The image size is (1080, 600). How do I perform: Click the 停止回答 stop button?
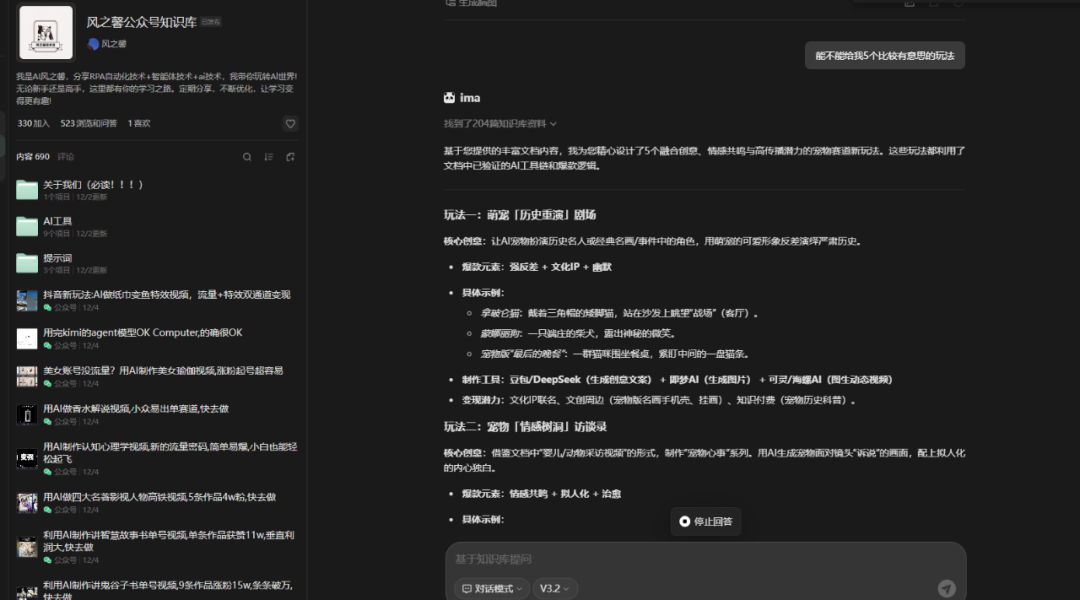(706, 521)
